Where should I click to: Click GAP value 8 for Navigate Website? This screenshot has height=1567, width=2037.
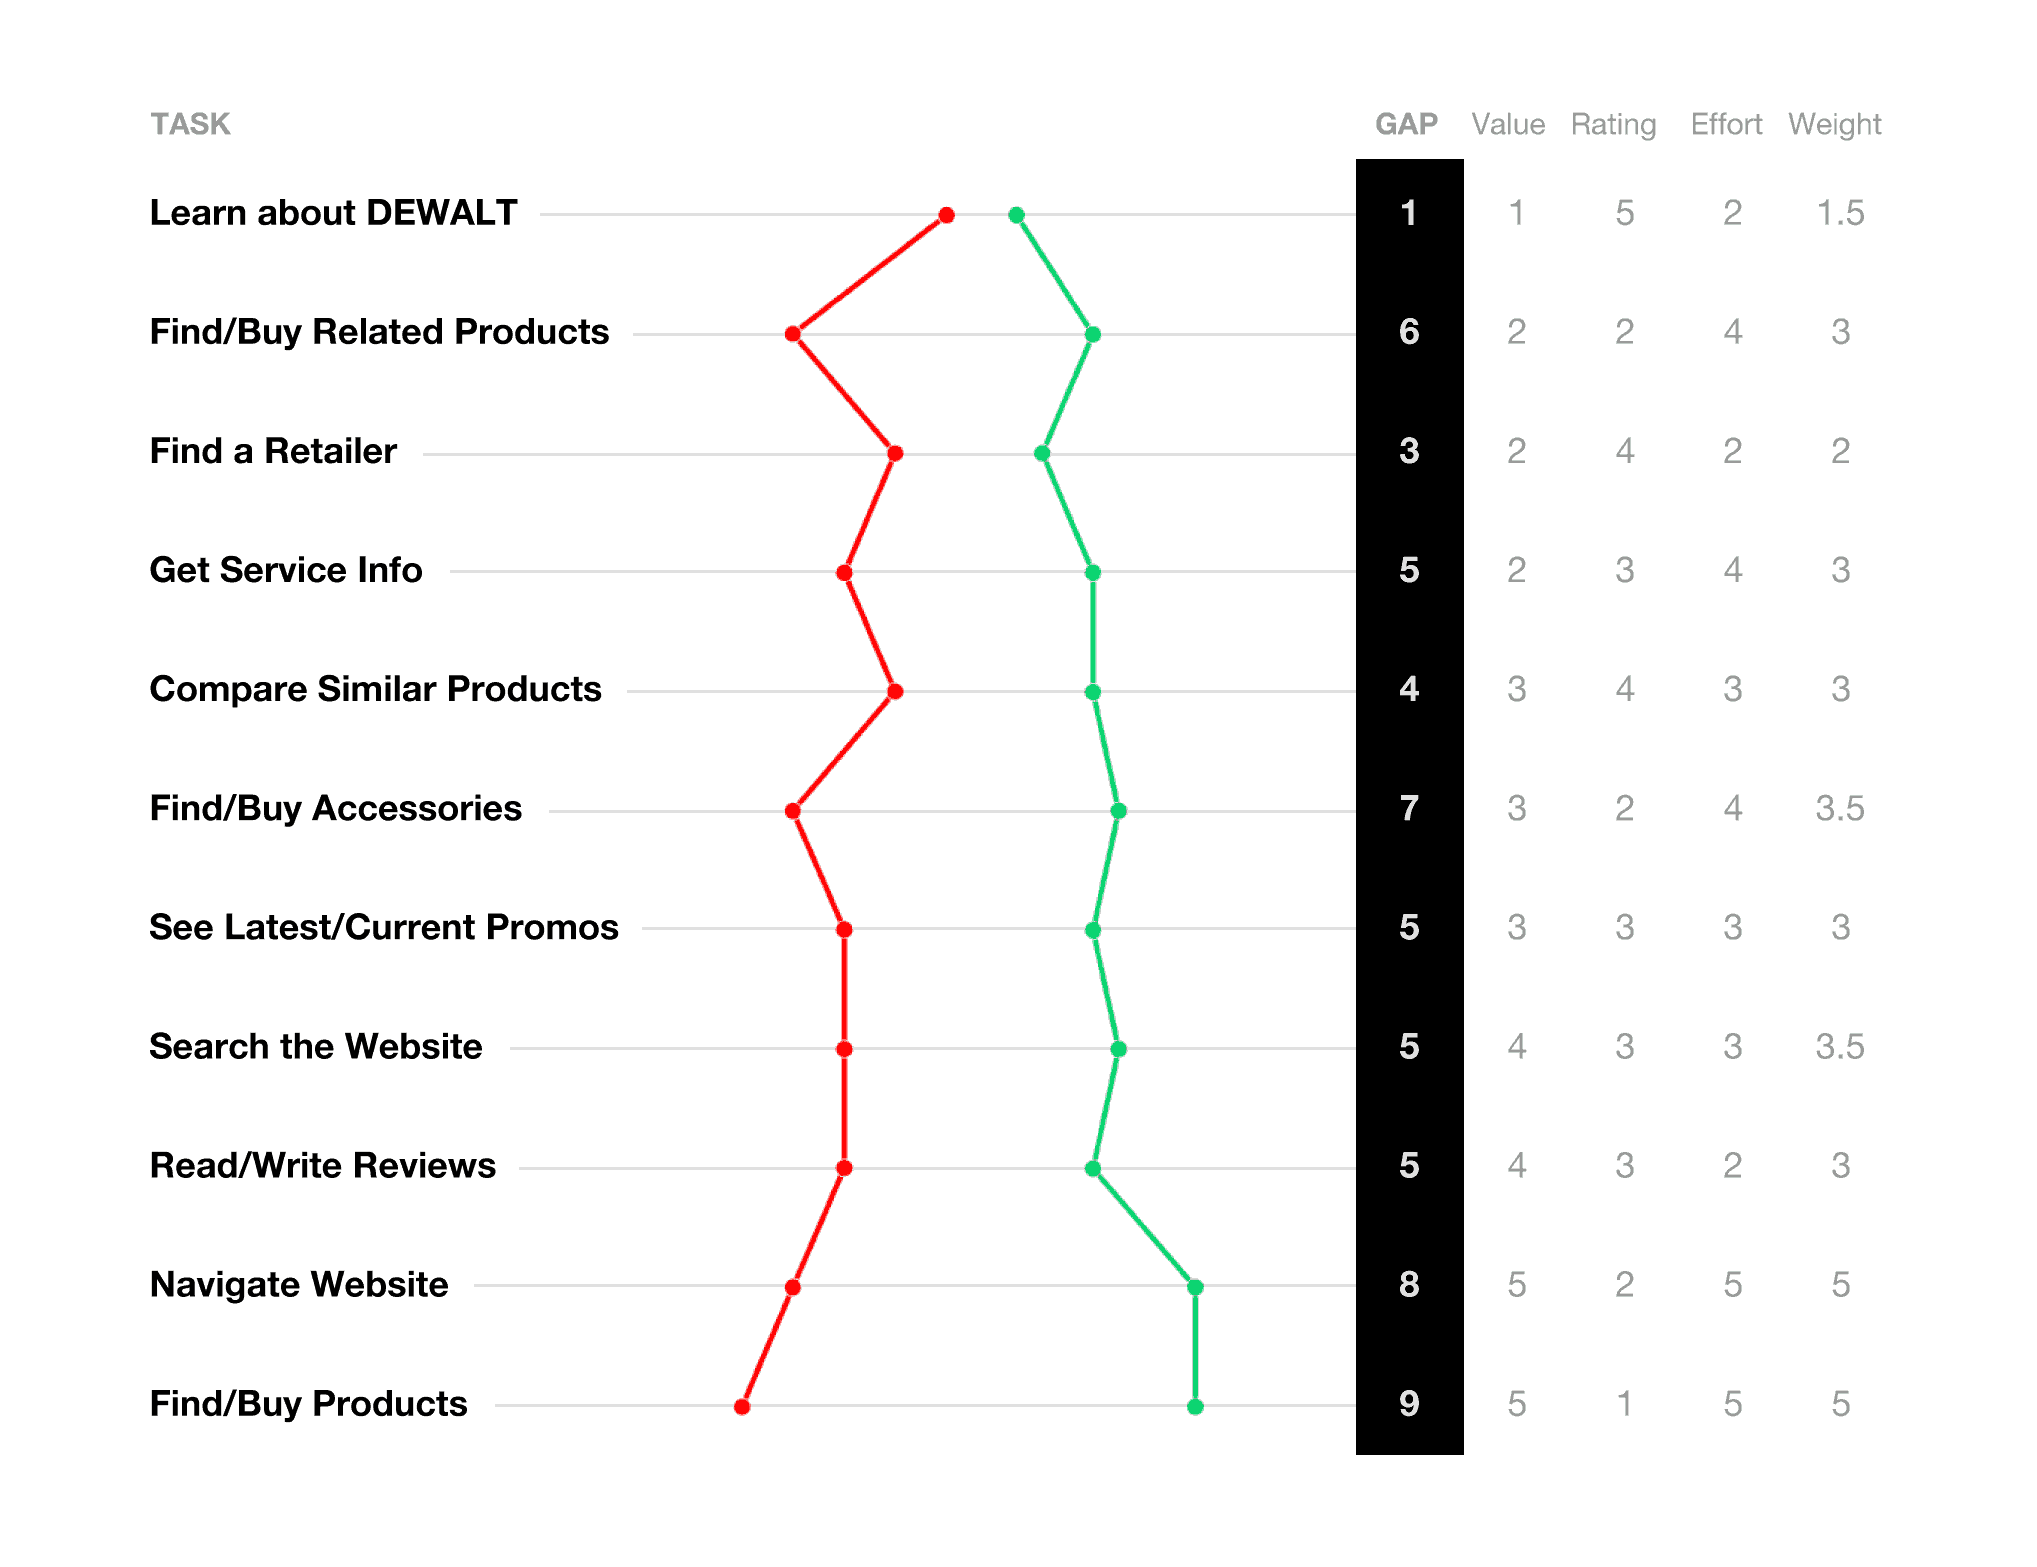point(1409,1284)
